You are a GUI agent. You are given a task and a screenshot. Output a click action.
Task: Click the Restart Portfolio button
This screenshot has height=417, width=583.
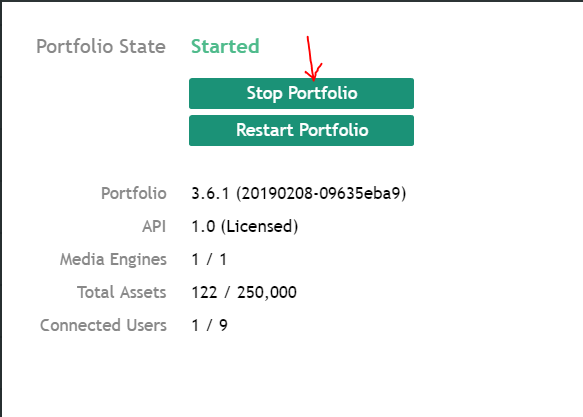pos(301,130)
